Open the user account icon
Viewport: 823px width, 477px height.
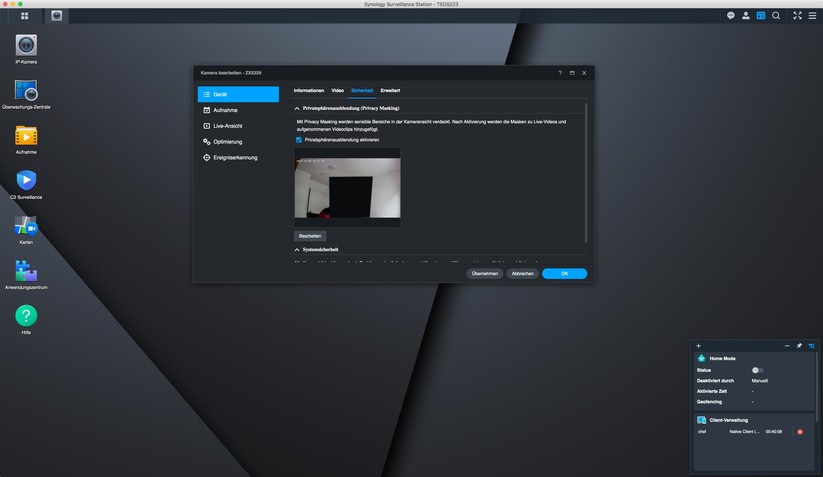[745, 16]
